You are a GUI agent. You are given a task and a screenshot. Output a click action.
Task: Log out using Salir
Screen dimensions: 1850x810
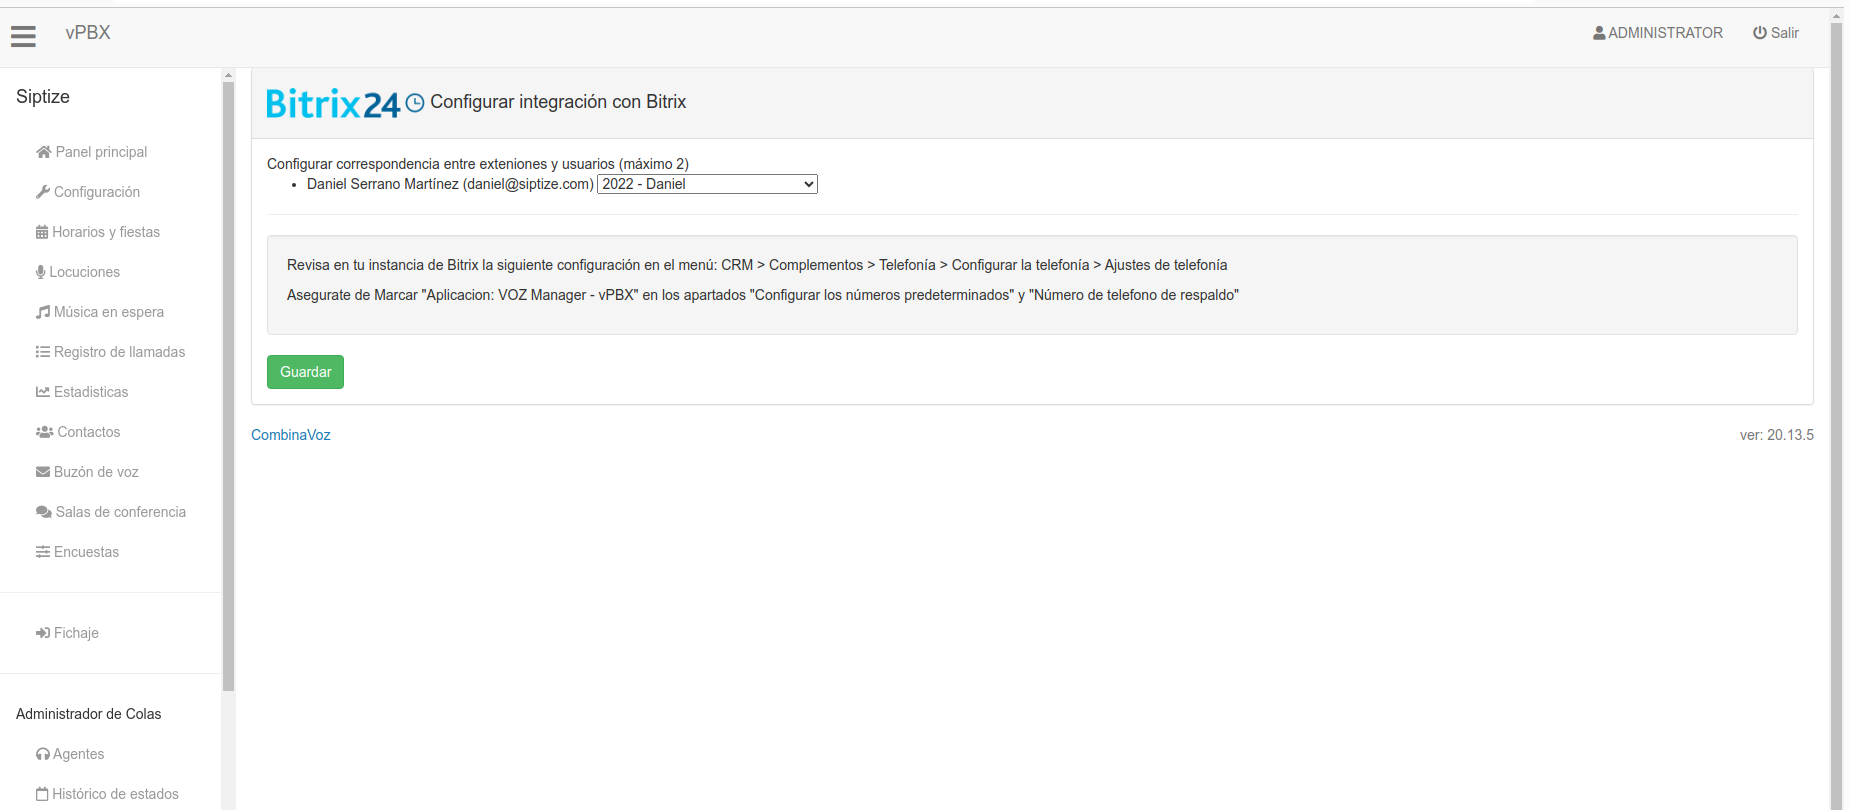coord(1775,33)
